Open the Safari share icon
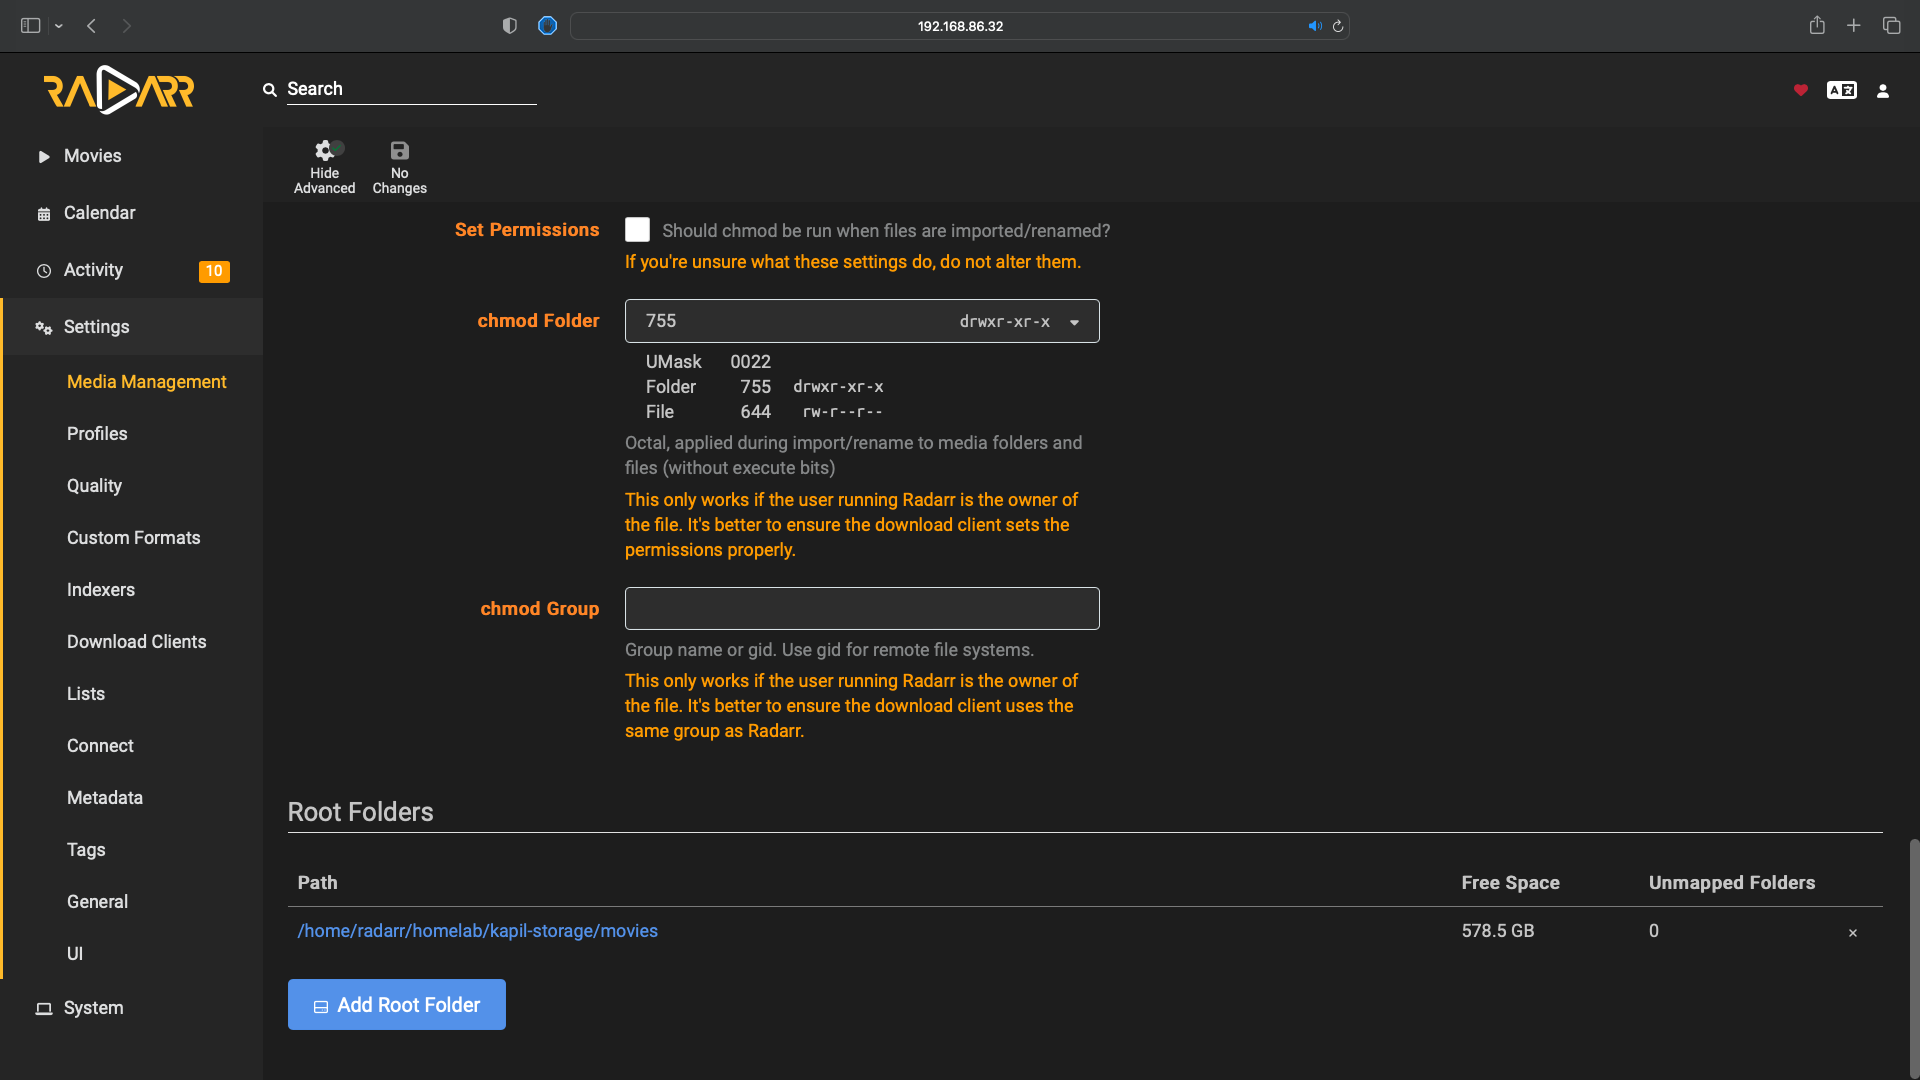The height and width of the screenshot is (1080, 1920). point(1817,25)
